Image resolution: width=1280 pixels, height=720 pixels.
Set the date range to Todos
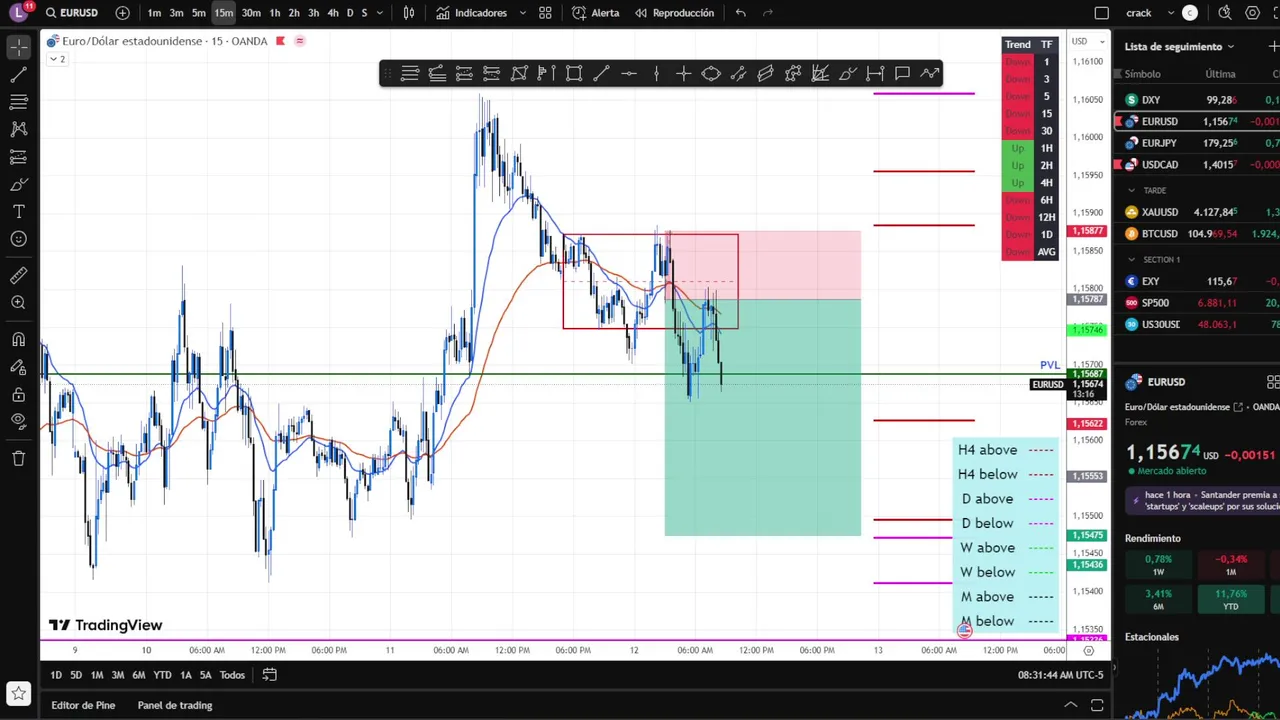point(232,675)
